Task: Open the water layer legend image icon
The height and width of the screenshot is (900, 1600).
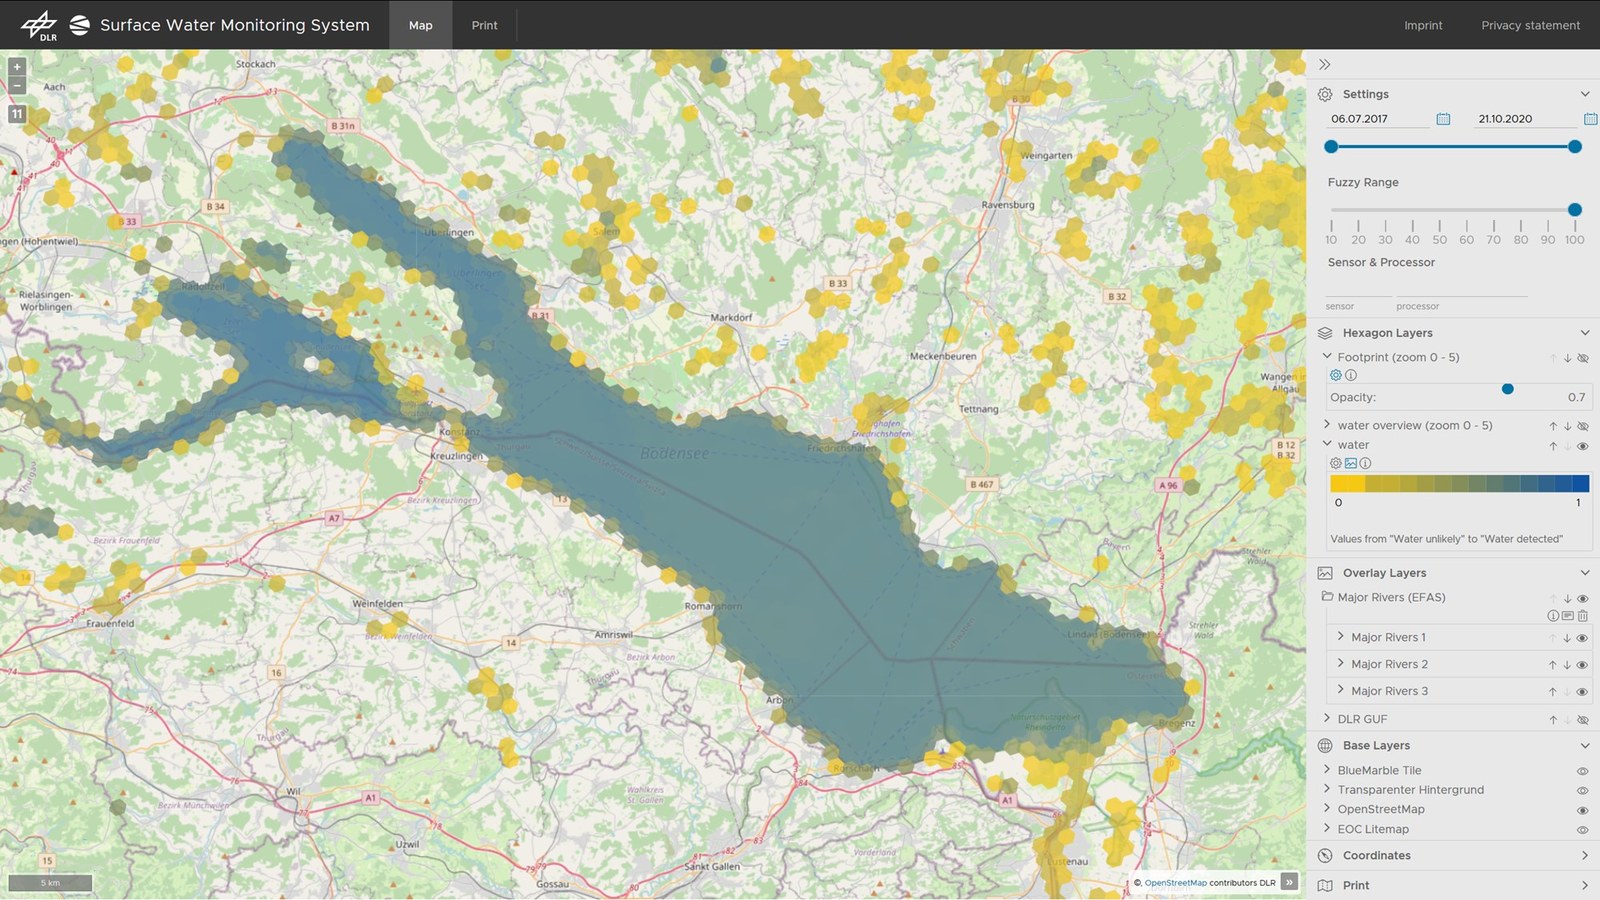Action: [x=1350, y=463]
